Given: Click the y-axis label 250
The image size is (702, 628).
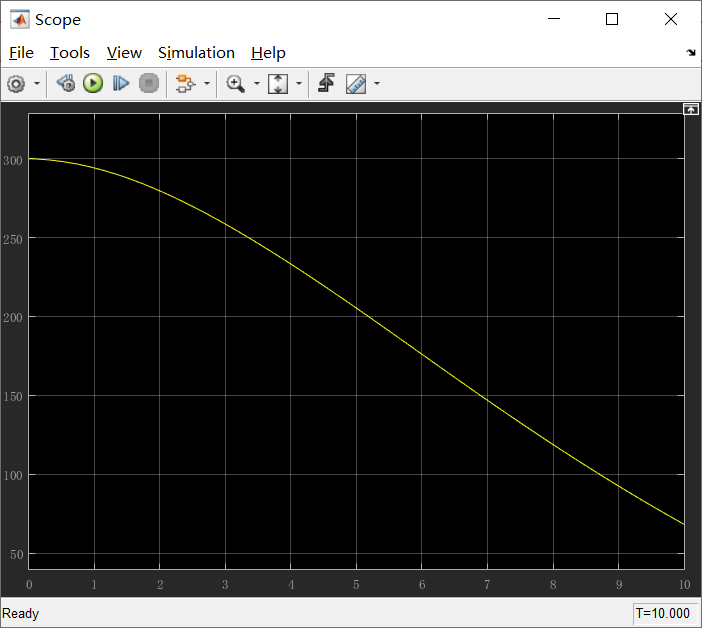Looking at the screenshot, I should pyautogui.click(x=13, y=239).
